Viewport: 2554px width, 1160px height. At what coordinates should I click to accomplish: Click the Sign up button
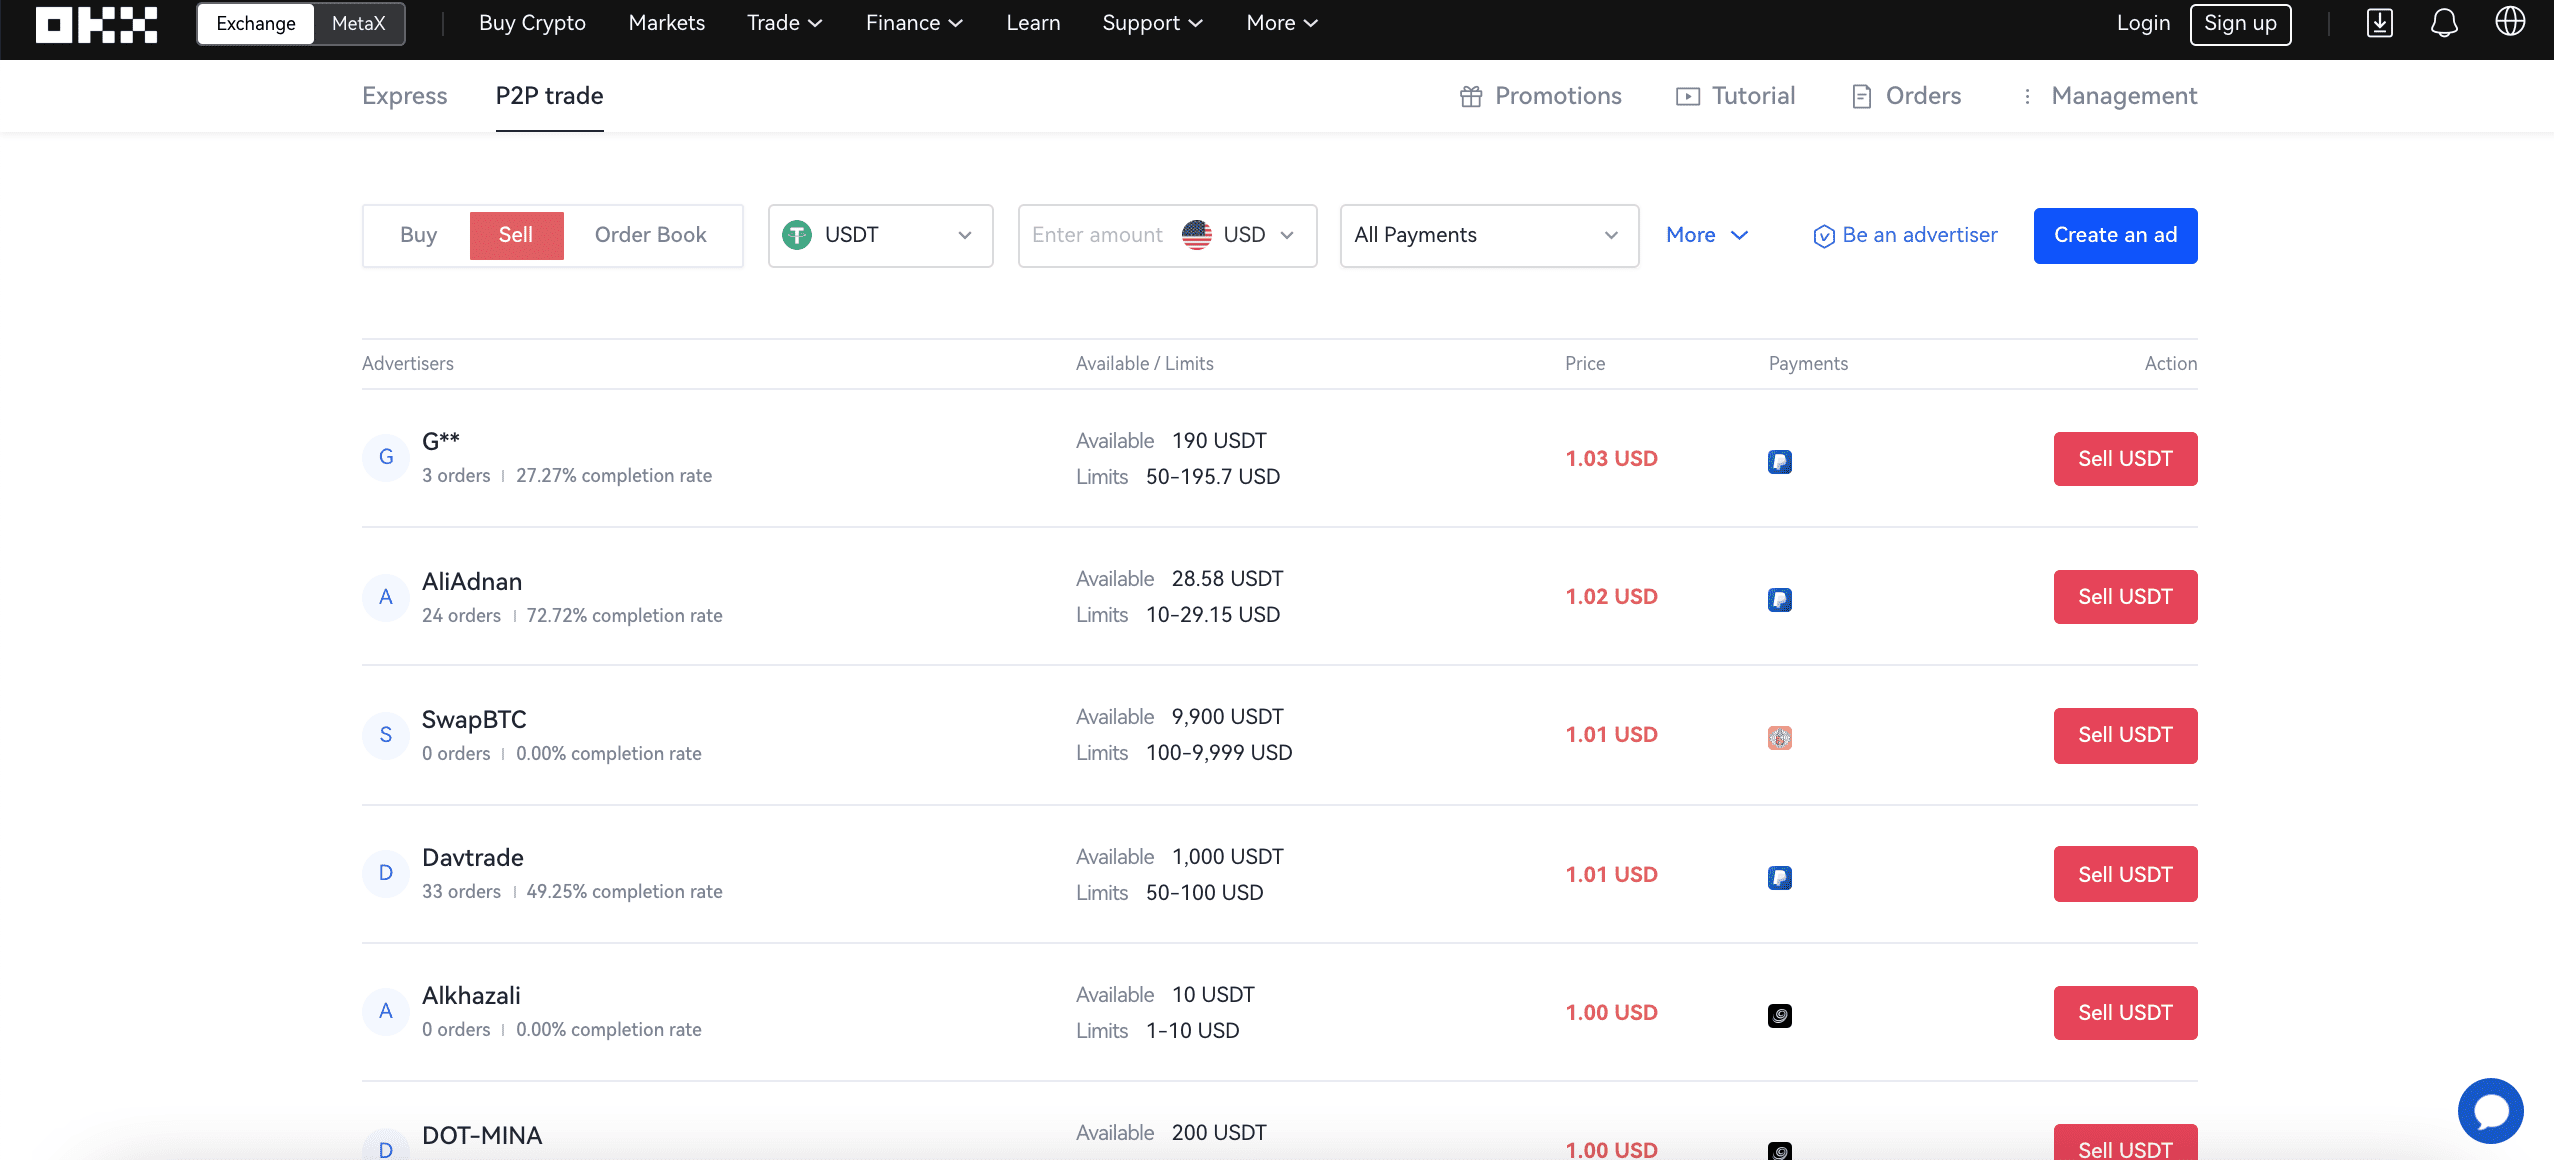[2240, 24]
